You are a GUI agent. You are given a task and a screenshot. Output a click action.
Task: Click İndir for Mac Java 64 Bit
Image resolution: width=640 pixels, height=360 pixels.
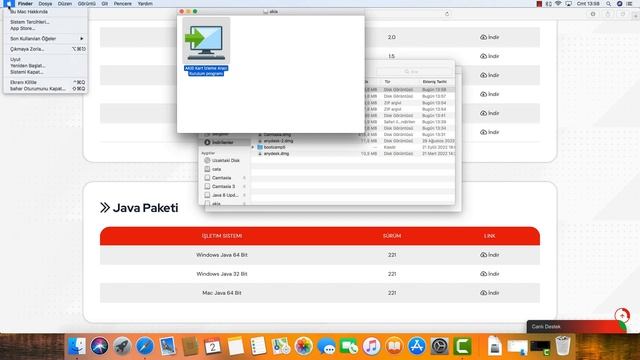pos(489,293)
